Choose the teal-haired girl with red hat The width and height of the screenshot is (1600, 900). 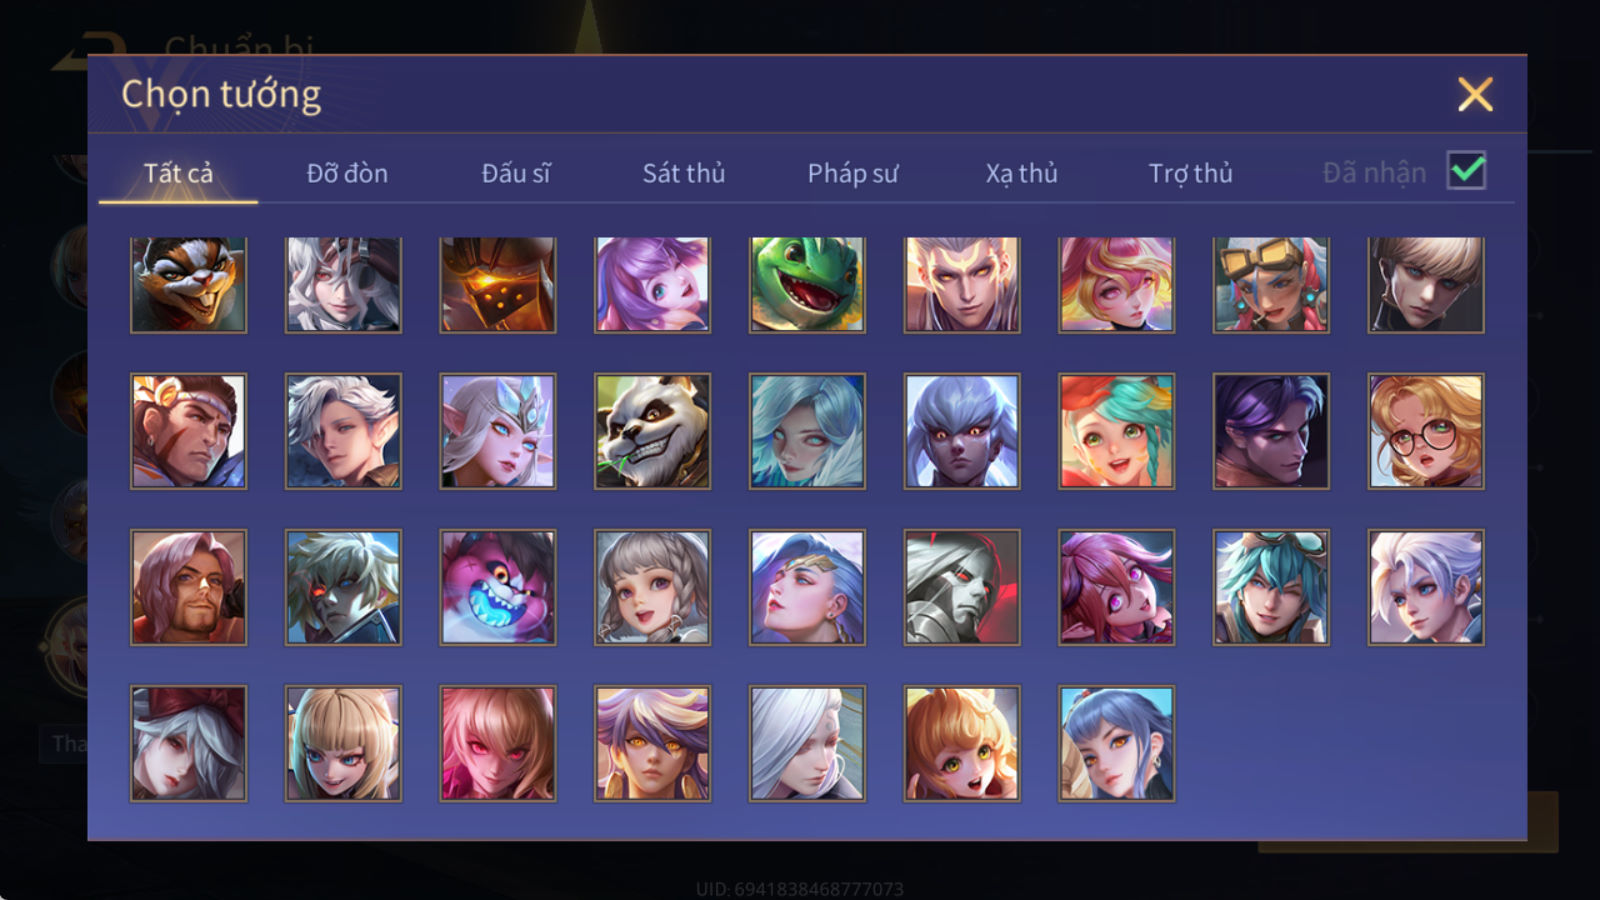click(1116, 431)
